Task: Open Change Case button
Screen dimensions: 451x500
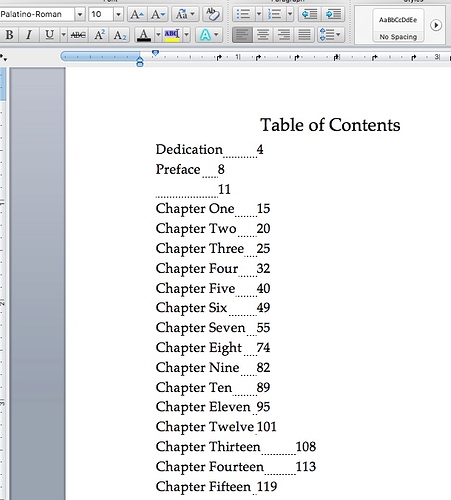Action: (185, 14)
